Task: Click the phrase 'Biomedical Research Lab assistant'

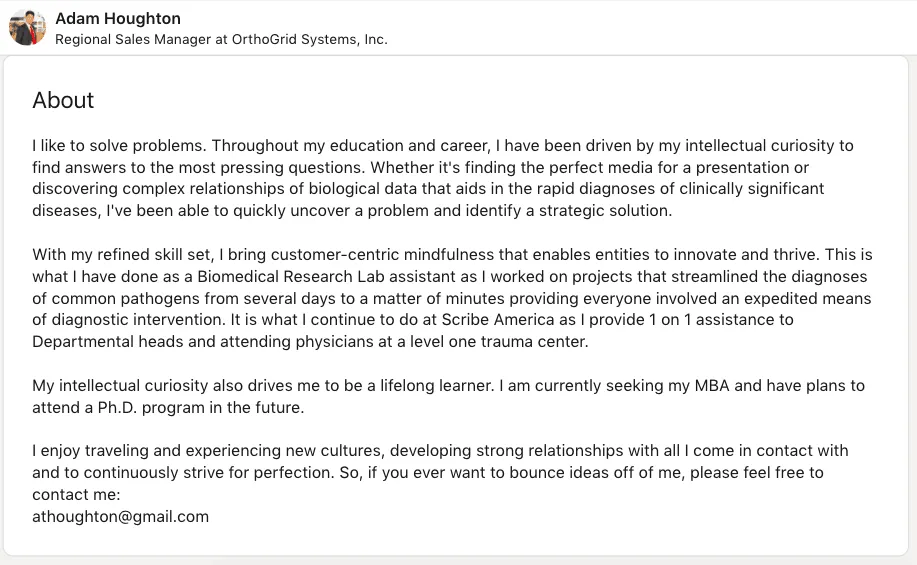Action: click(329, 277)
